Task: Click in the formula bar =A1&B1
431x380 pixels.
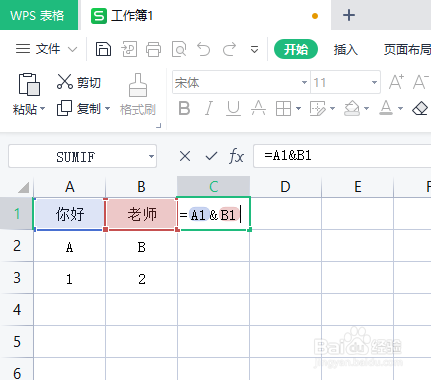Action: (x=342, y=156)
